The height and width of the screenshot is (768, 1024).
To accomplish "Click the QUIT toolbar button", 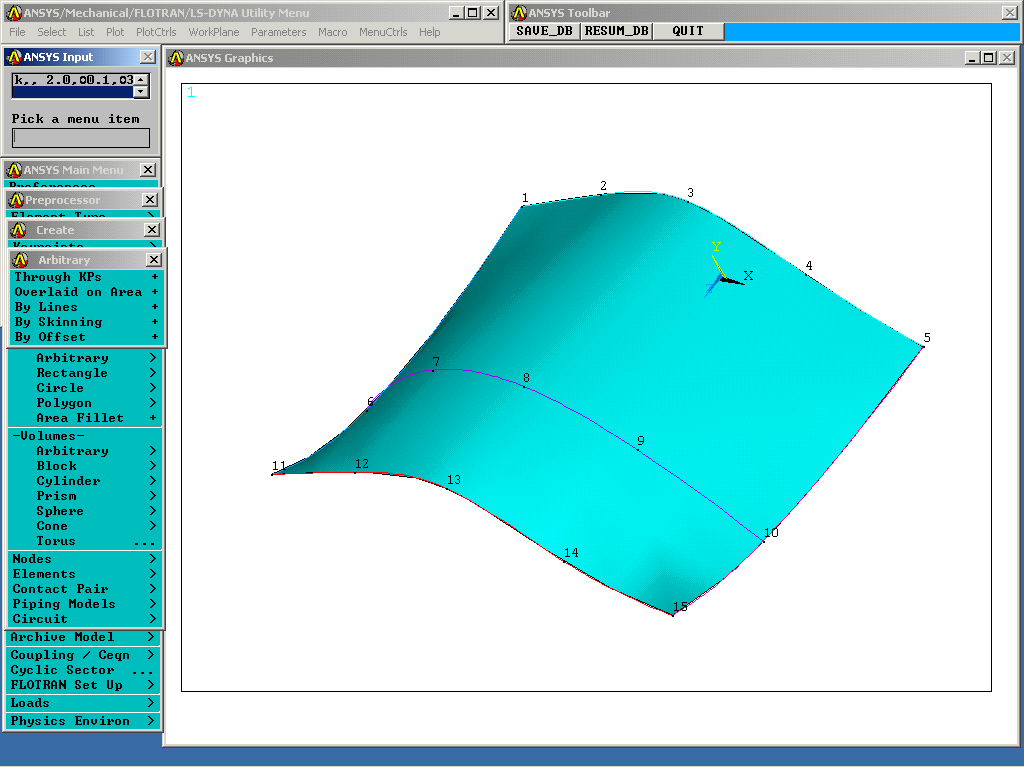I will pyautogui.click(x=688, y=31).
